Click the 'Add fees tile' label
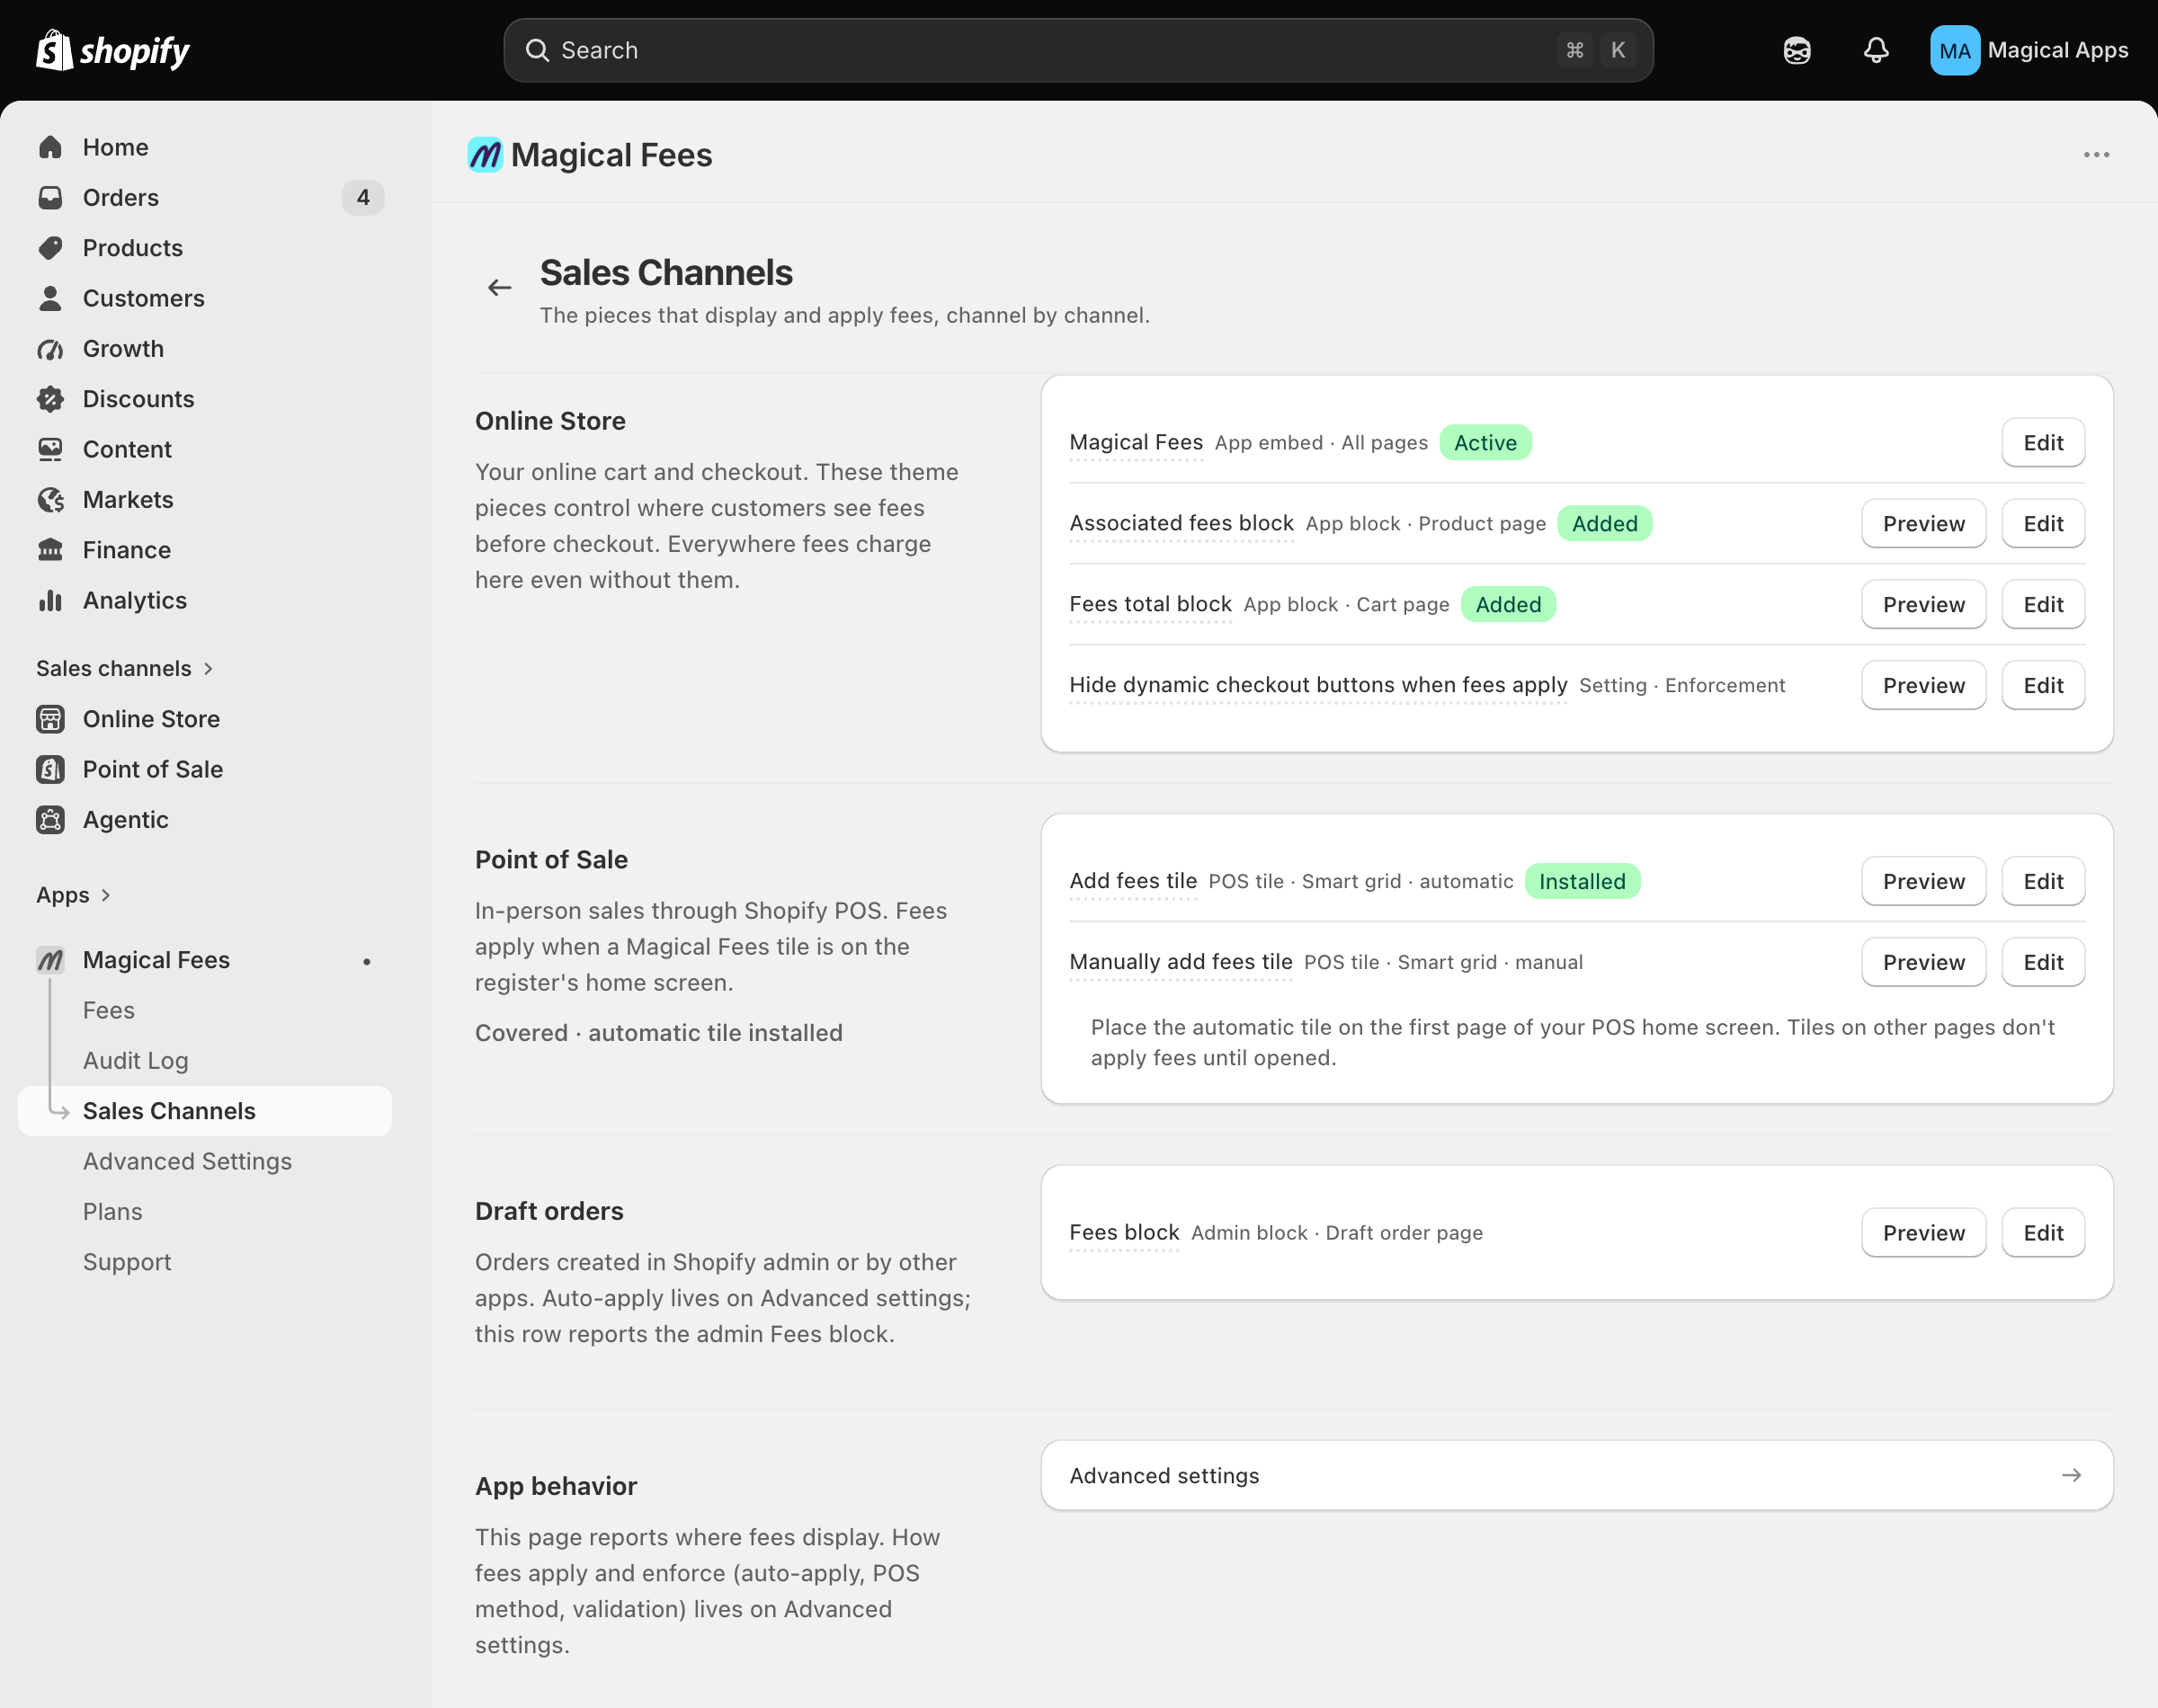 coord(1133,882)
